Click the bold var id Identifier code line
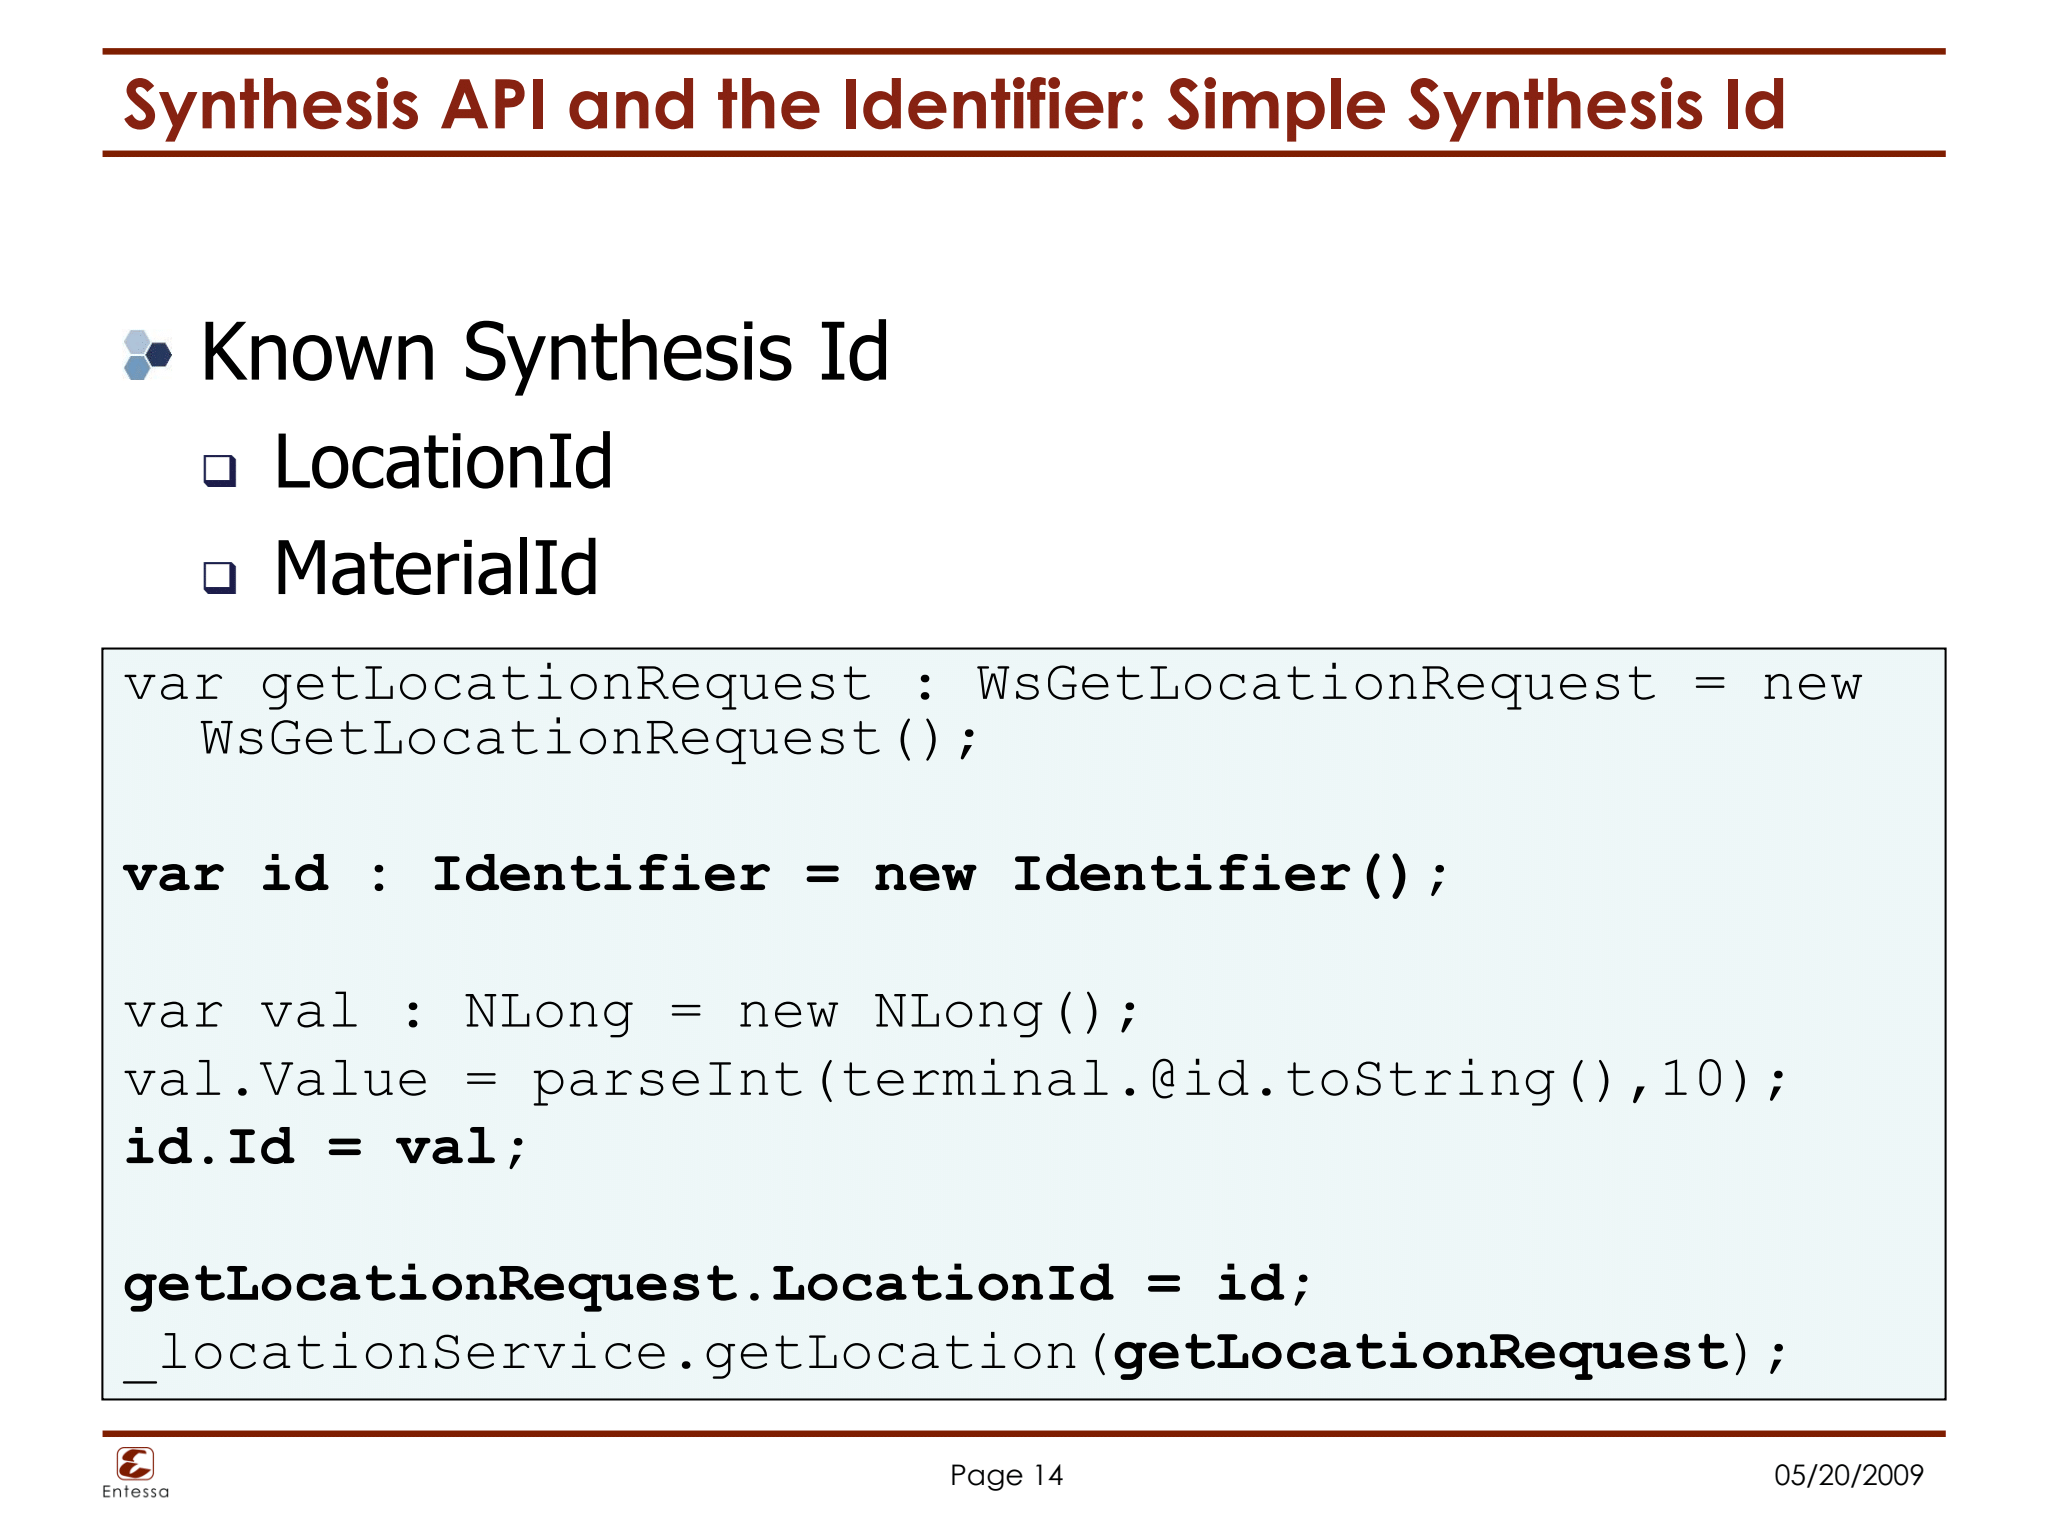 (785, 875)
